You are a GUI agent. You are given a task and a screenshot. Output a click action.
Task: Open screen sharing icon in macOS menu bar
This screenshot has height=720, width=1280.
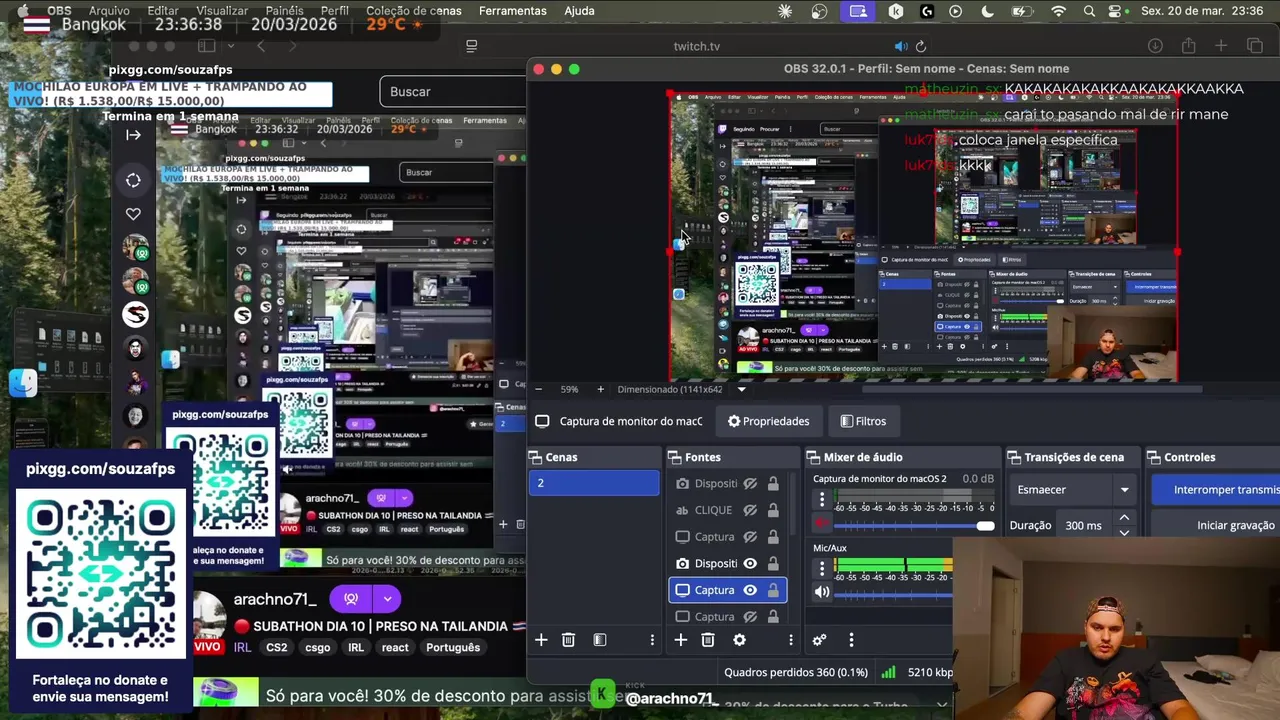858,11
